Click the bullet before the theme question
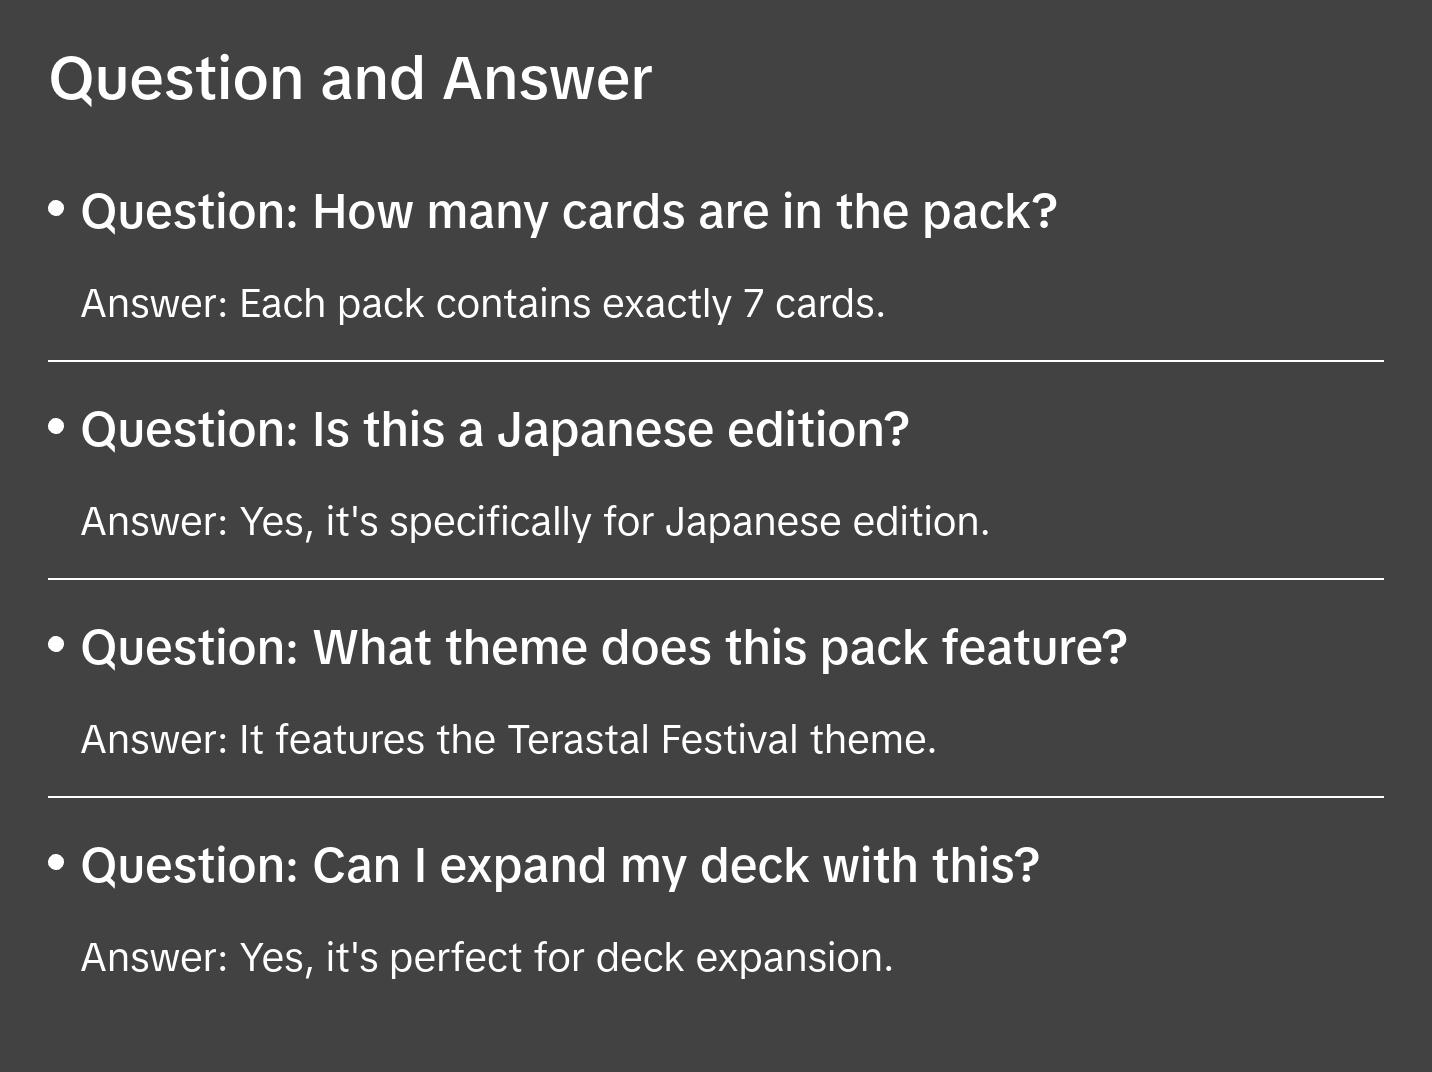 coord(57,645)
